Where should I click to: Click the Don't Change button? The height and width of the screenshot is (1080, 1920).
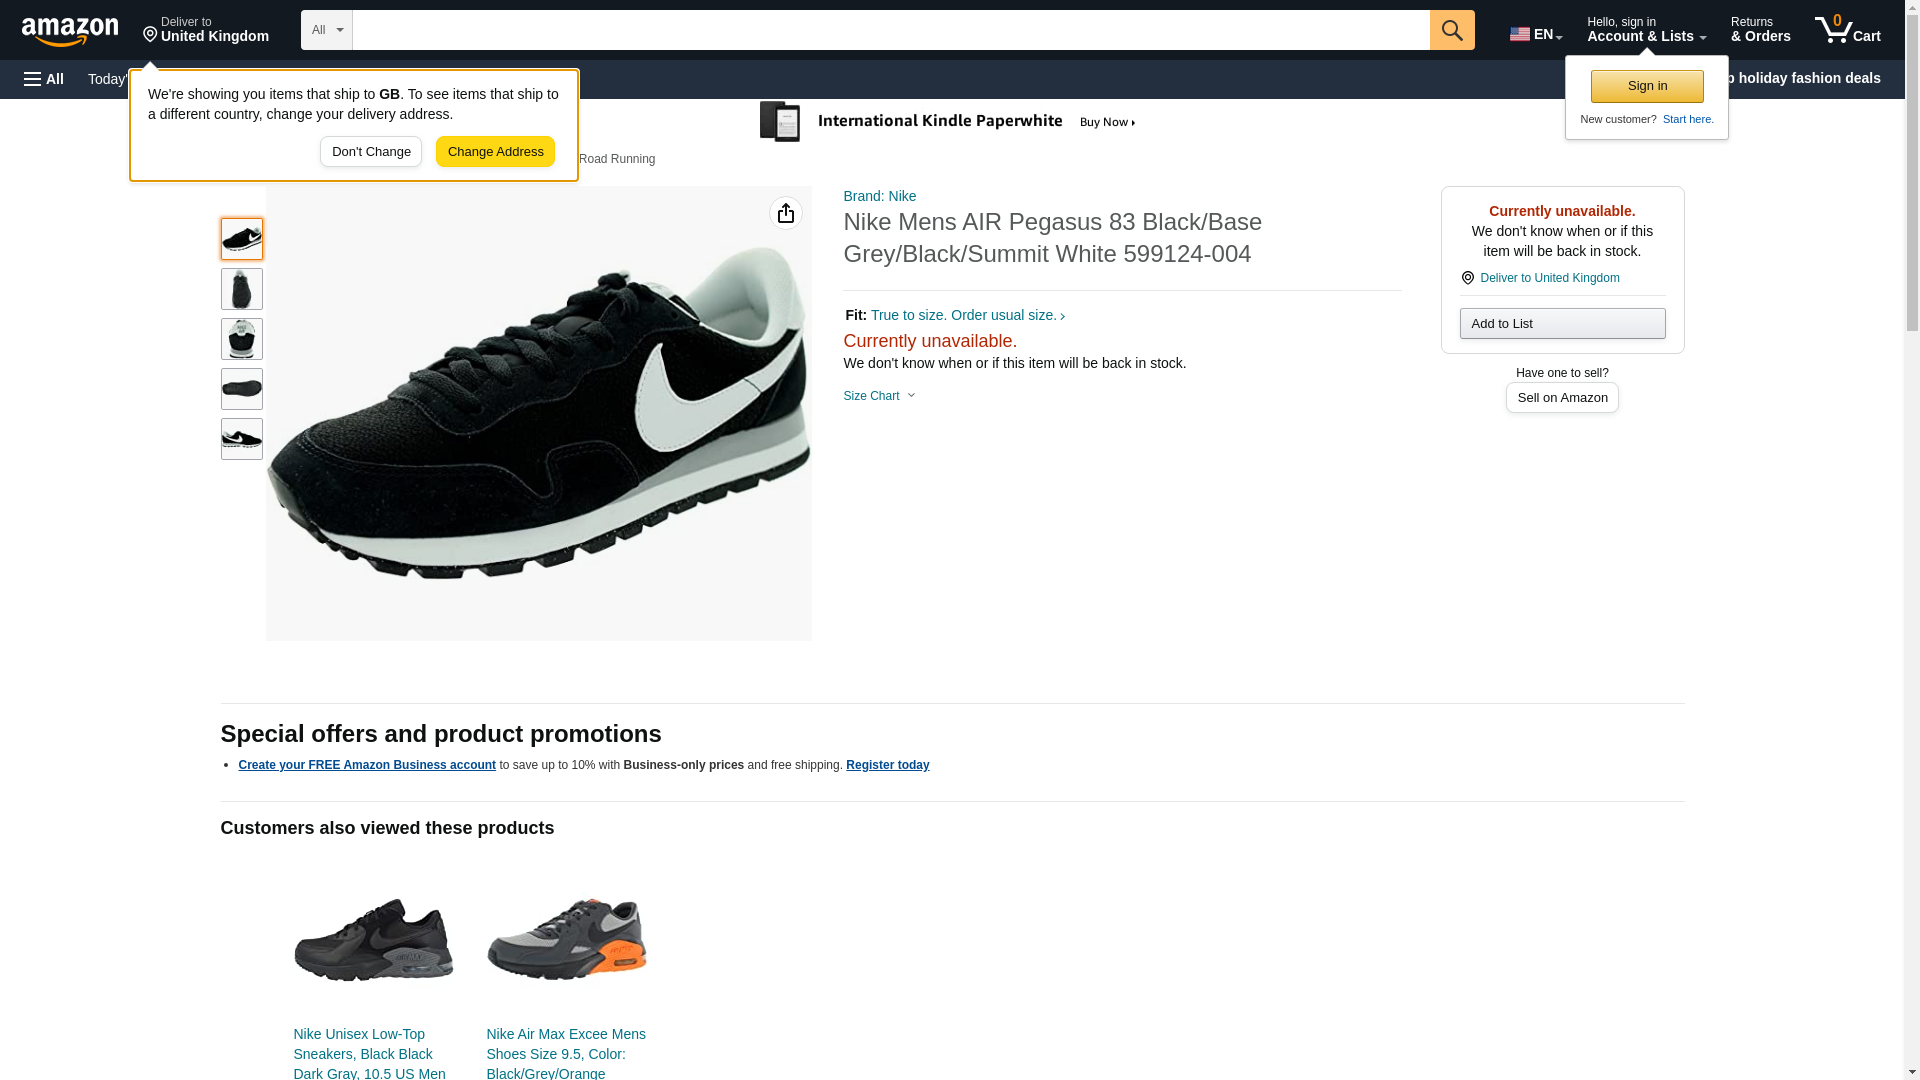click(x=371, y=152)
